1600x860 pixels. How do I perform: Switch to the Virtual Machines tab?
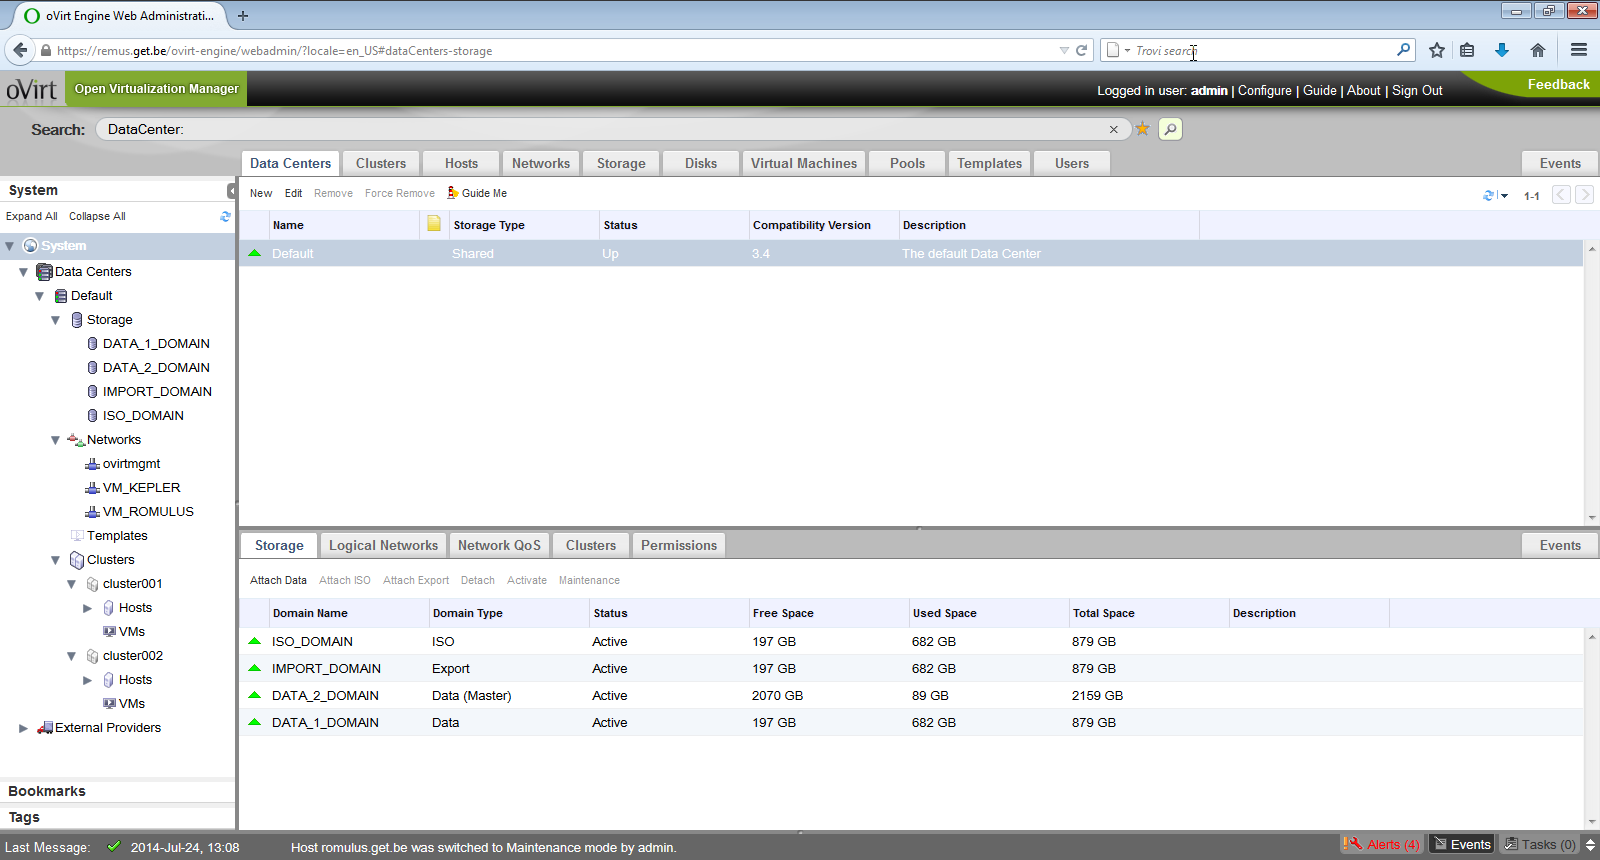click(803, 163)
